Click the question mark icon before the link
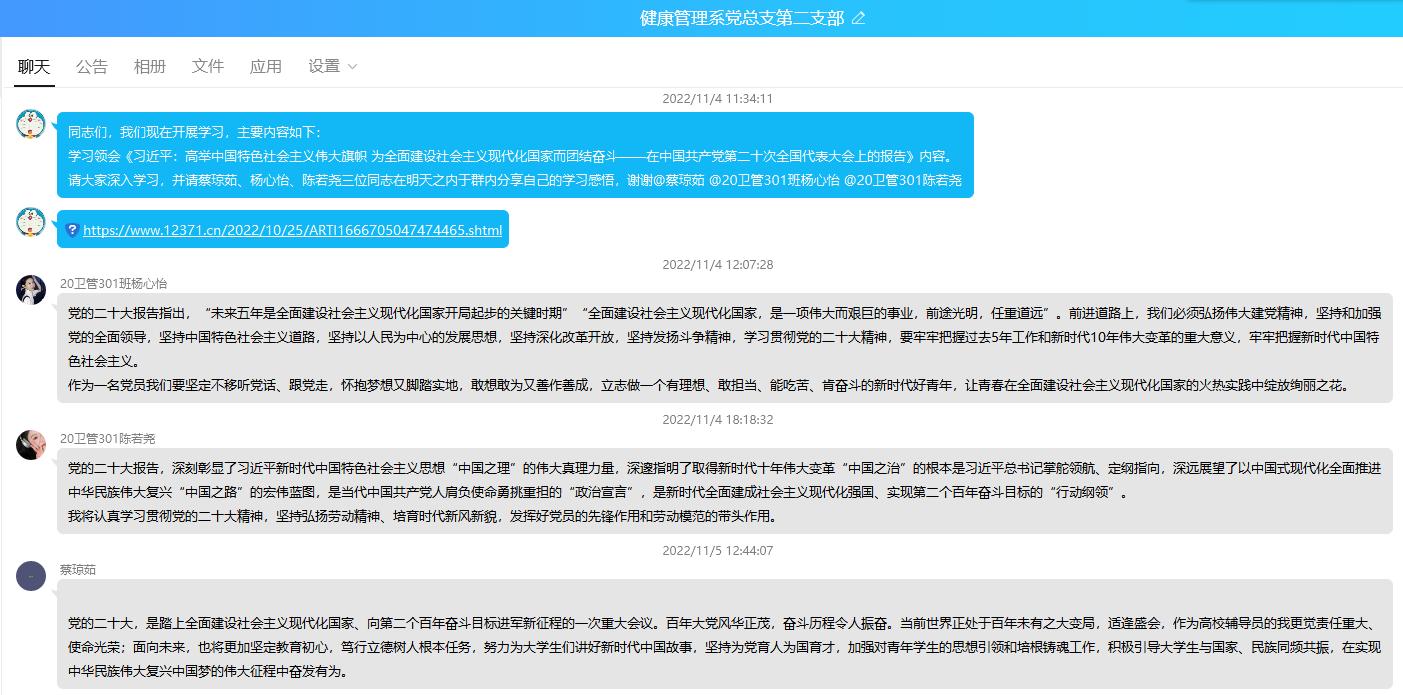Screen dimensions: 1403x695 (72, 230)
